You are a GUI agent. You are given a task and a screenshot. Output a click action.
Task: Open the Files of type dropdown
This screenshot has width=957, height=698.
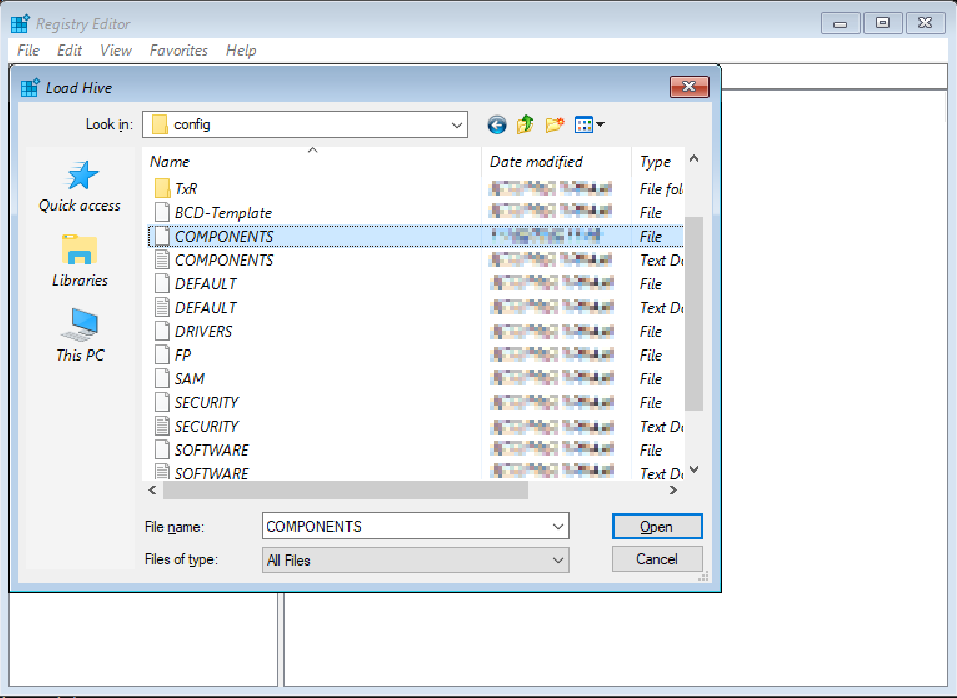(558, 560)
